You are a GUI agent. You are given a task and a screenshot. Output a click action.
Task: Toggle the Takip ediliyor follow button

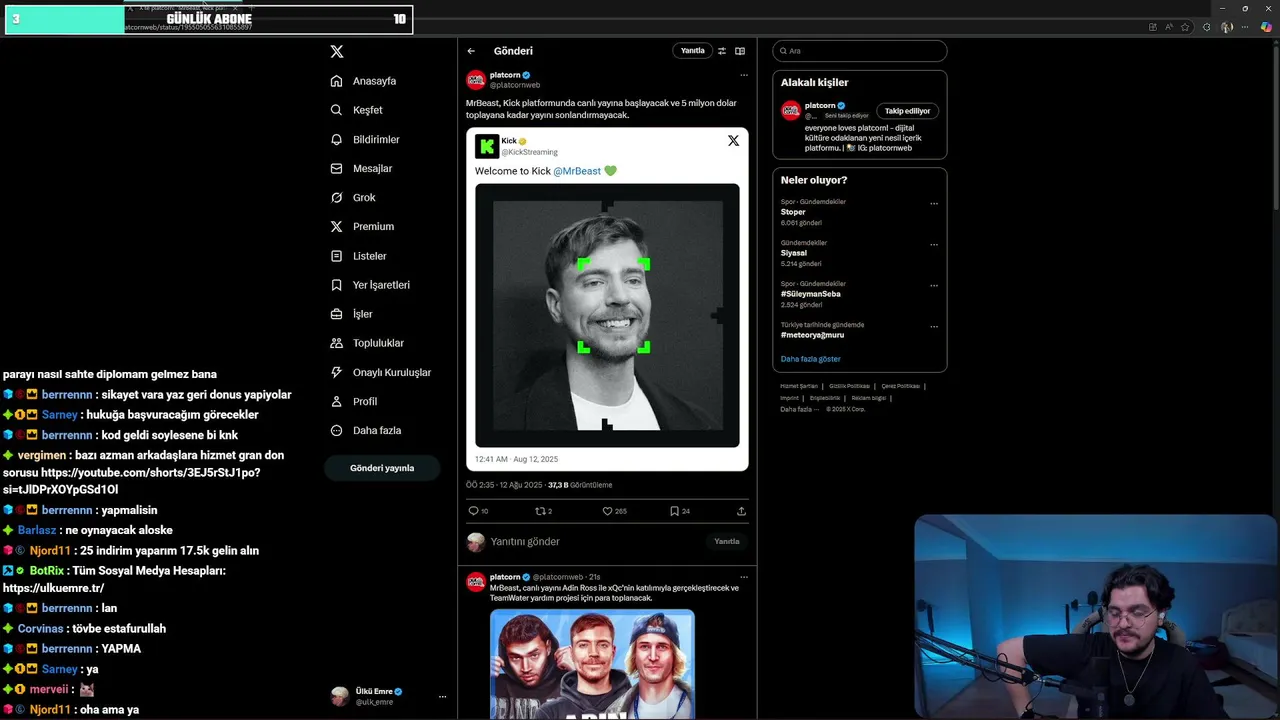click(907, 111)
